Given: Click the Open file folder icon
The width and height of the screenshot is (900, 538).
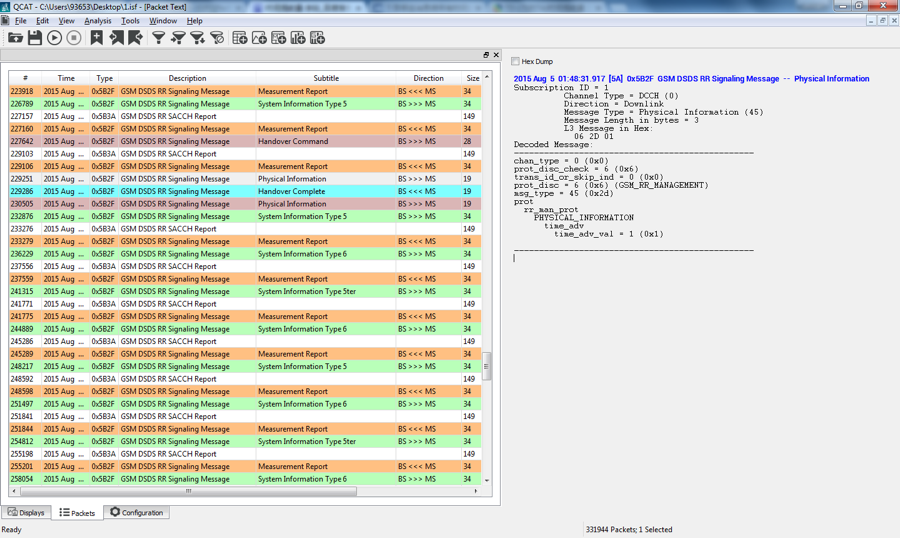Looking at the screenshot, I should pyautogui.click(x=15, y=38).
